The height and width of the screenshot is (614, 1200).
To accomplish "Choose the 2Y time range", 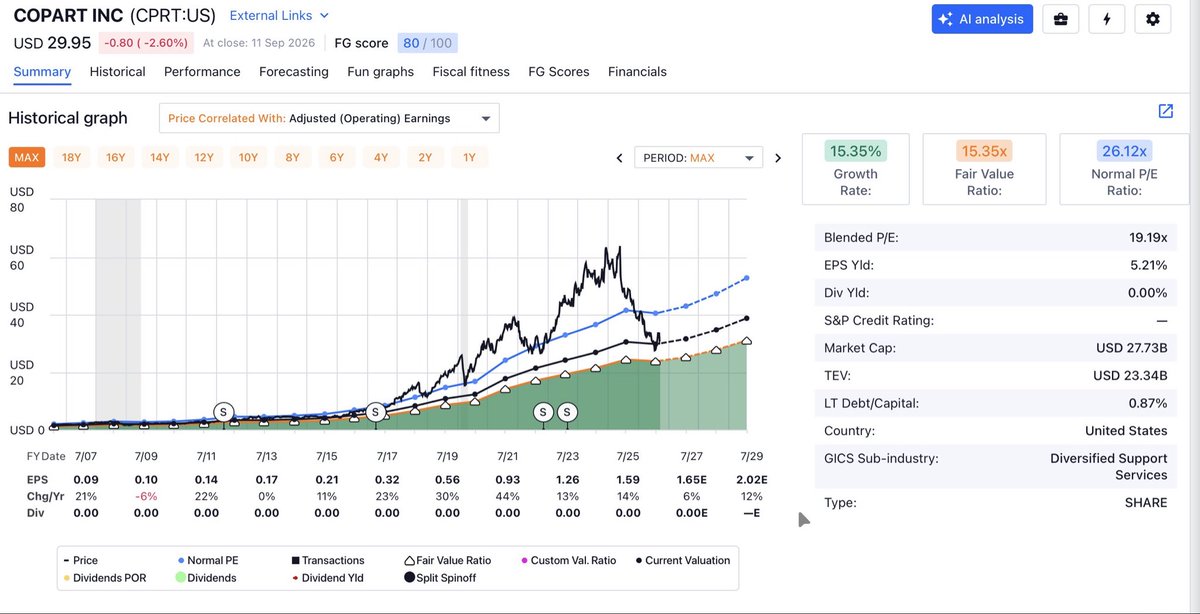I will coord(425,157).
